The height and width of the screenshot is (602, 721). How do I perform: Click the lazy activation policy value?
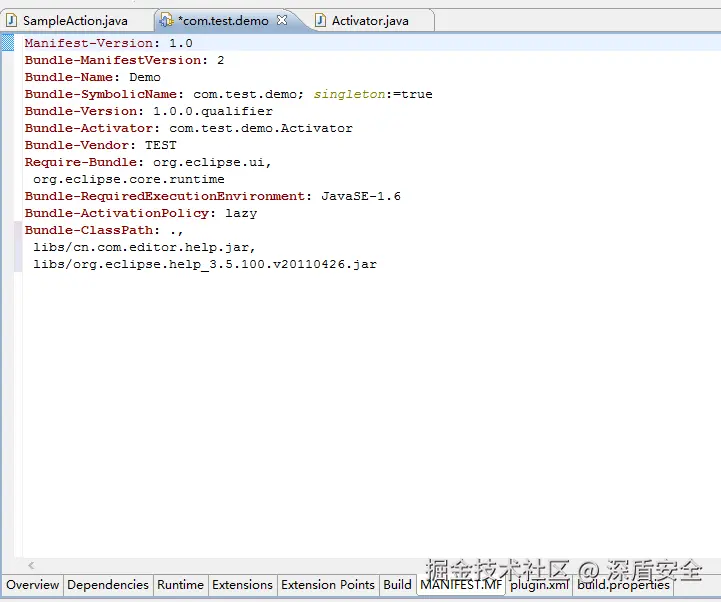241,213
